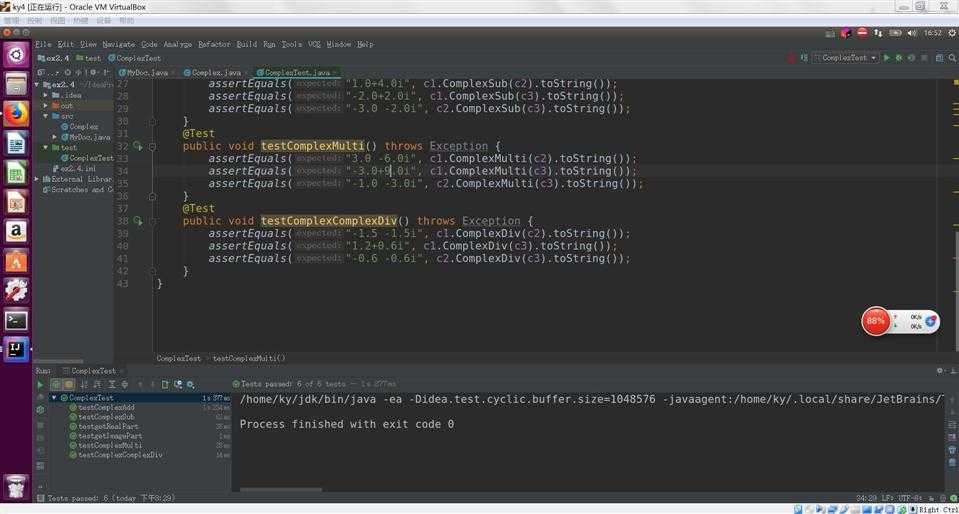Sort tests alphabetically in Run panel

(x=84, y=385)
